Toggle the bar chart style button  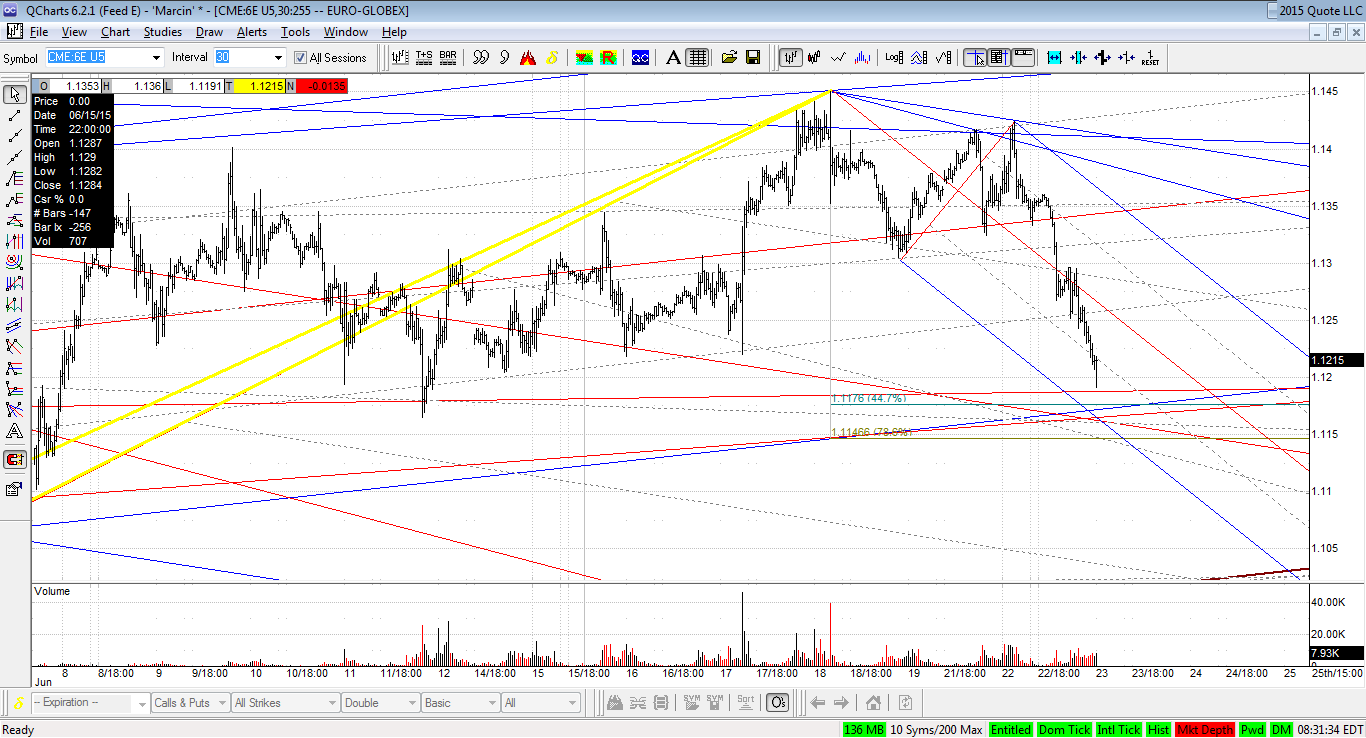pos(791,57)
